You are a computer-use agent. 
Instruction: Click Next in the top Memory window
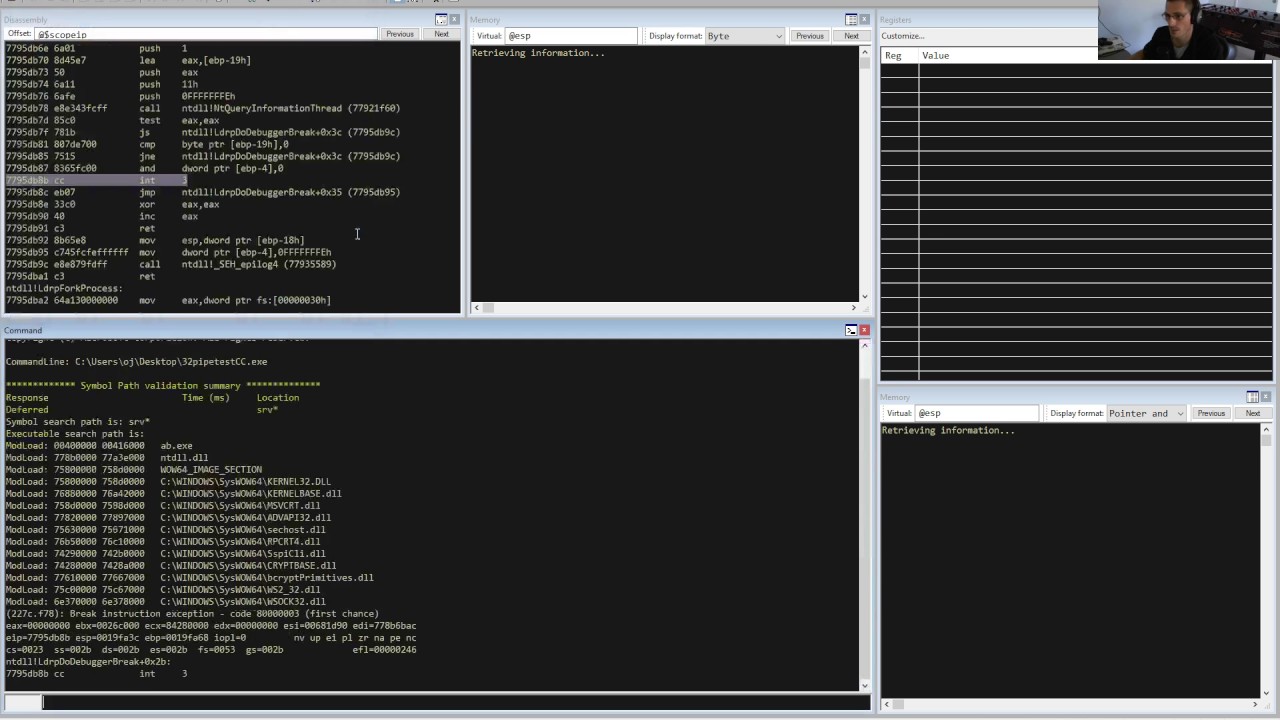pos(851,36)
